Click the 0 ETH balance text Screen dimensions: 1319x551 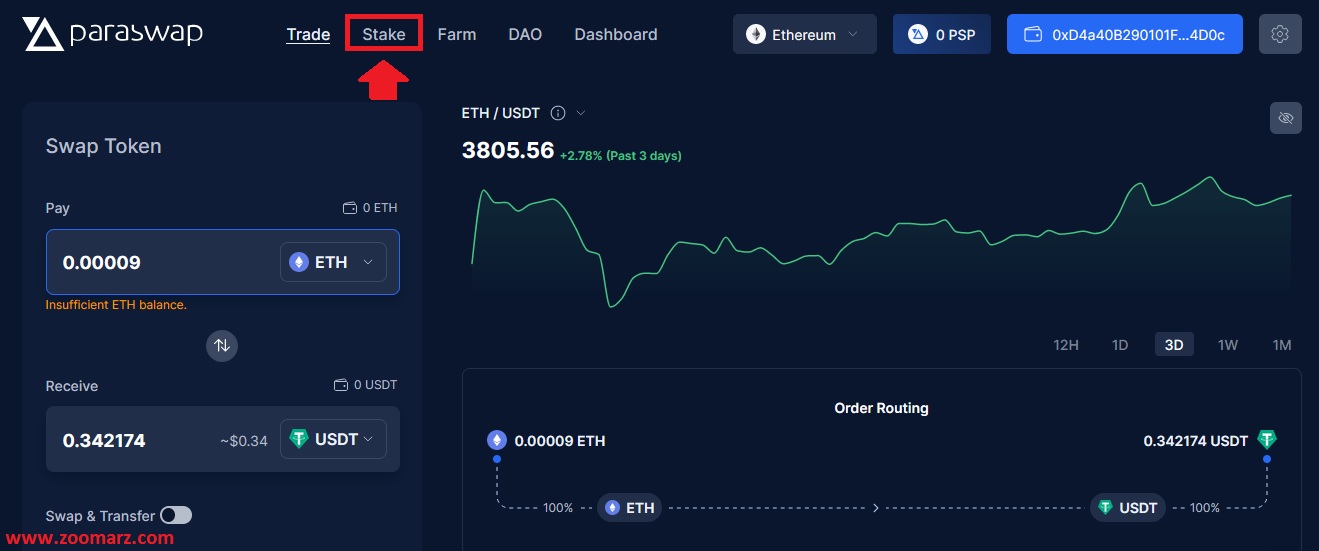(380, 208)
